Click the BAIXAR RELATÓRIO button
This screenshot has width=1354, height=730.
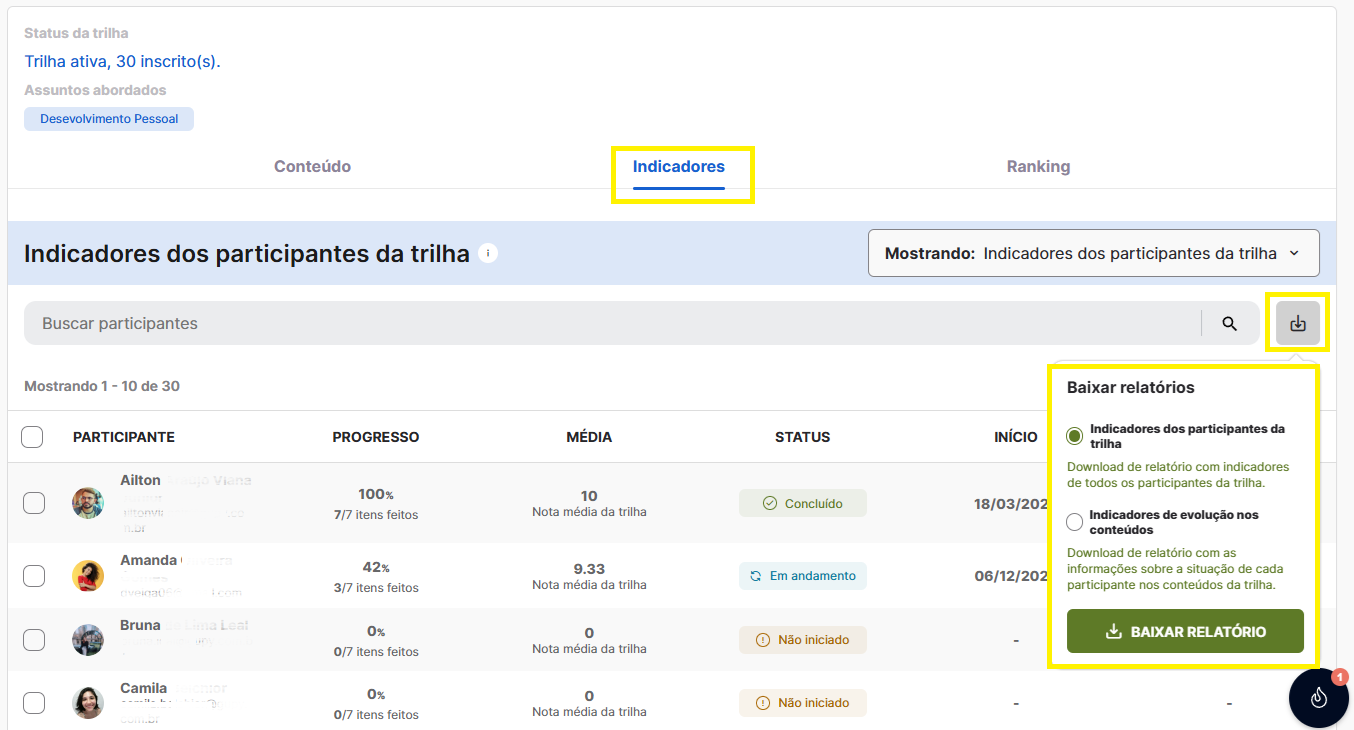tap(1185, 631)
